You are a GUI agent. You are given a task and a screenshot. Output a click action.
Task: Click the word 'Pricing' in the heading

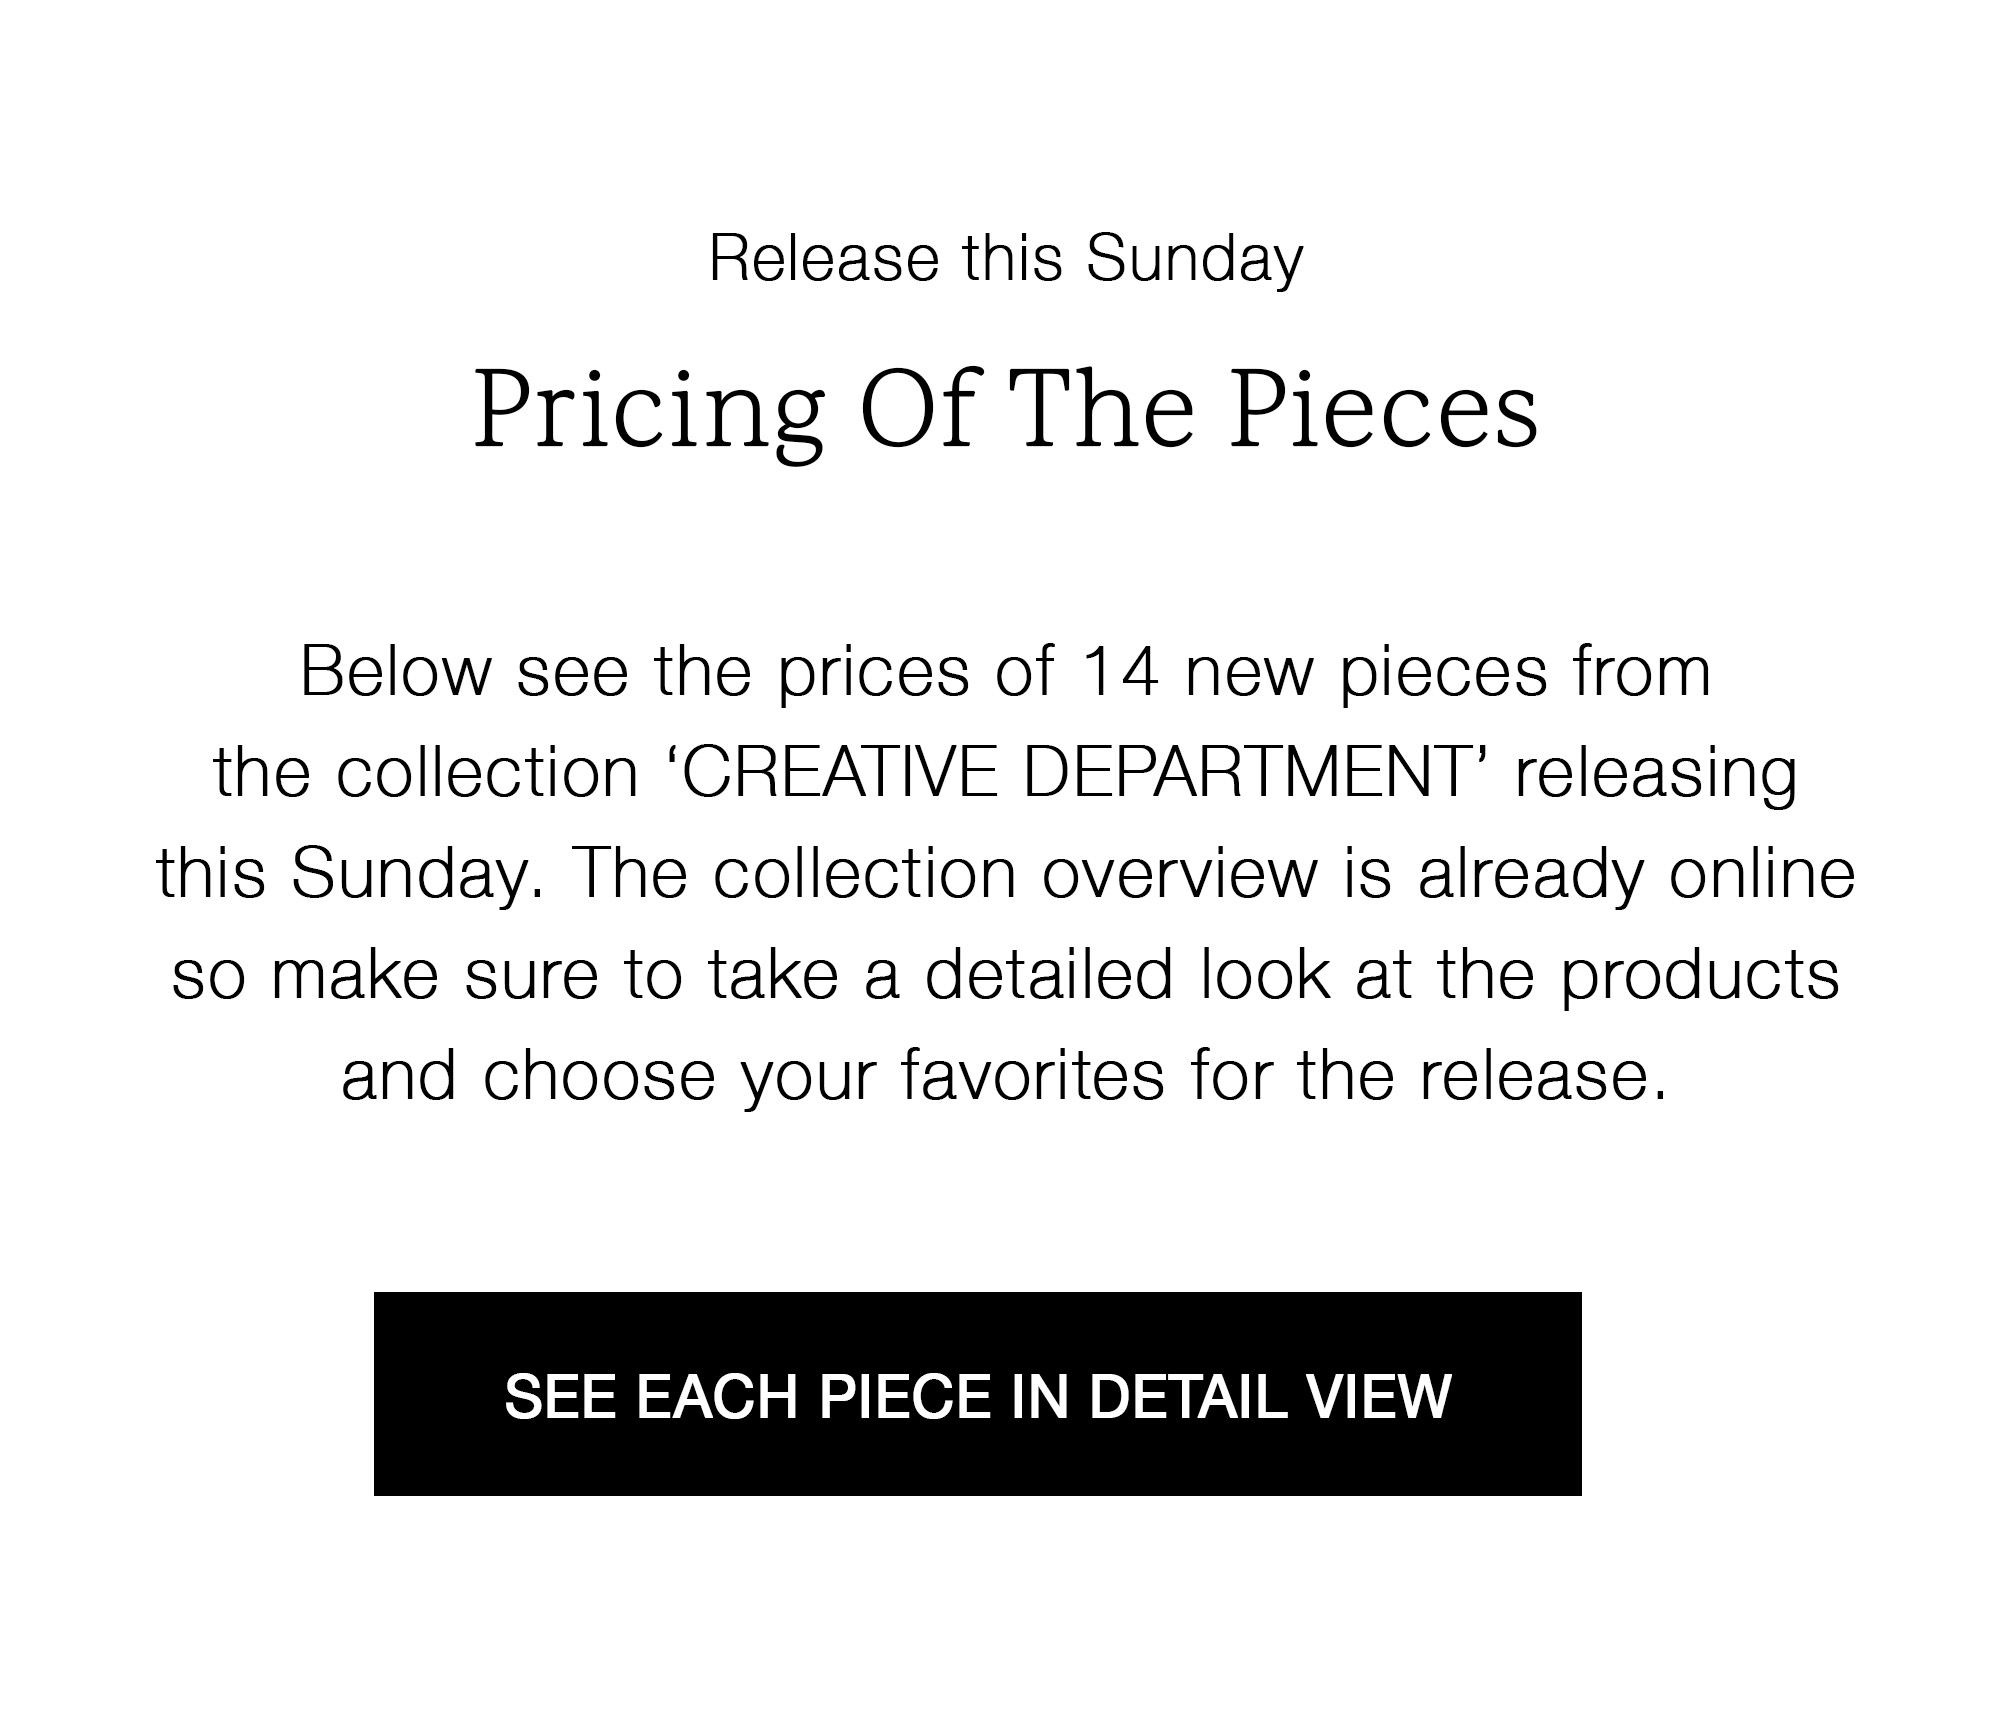[647, 412]
